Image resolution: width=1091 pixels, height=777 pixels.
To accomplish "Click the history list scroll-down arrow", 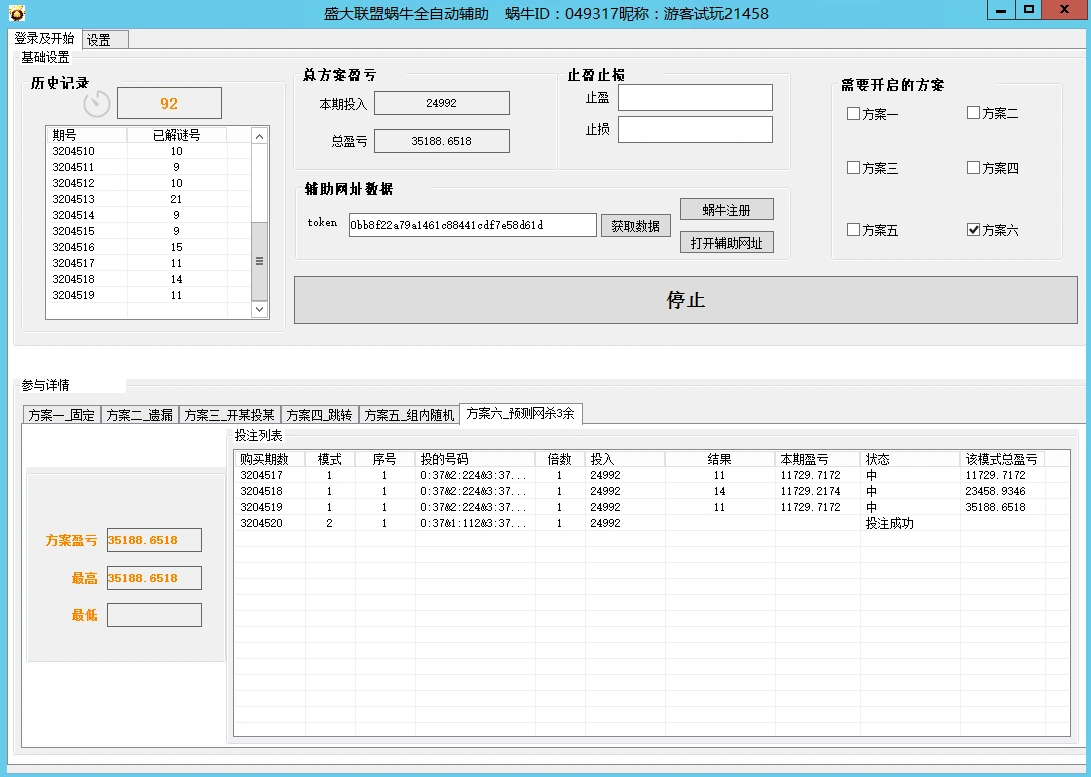I will pyautogui.click(x=260, y=310).
